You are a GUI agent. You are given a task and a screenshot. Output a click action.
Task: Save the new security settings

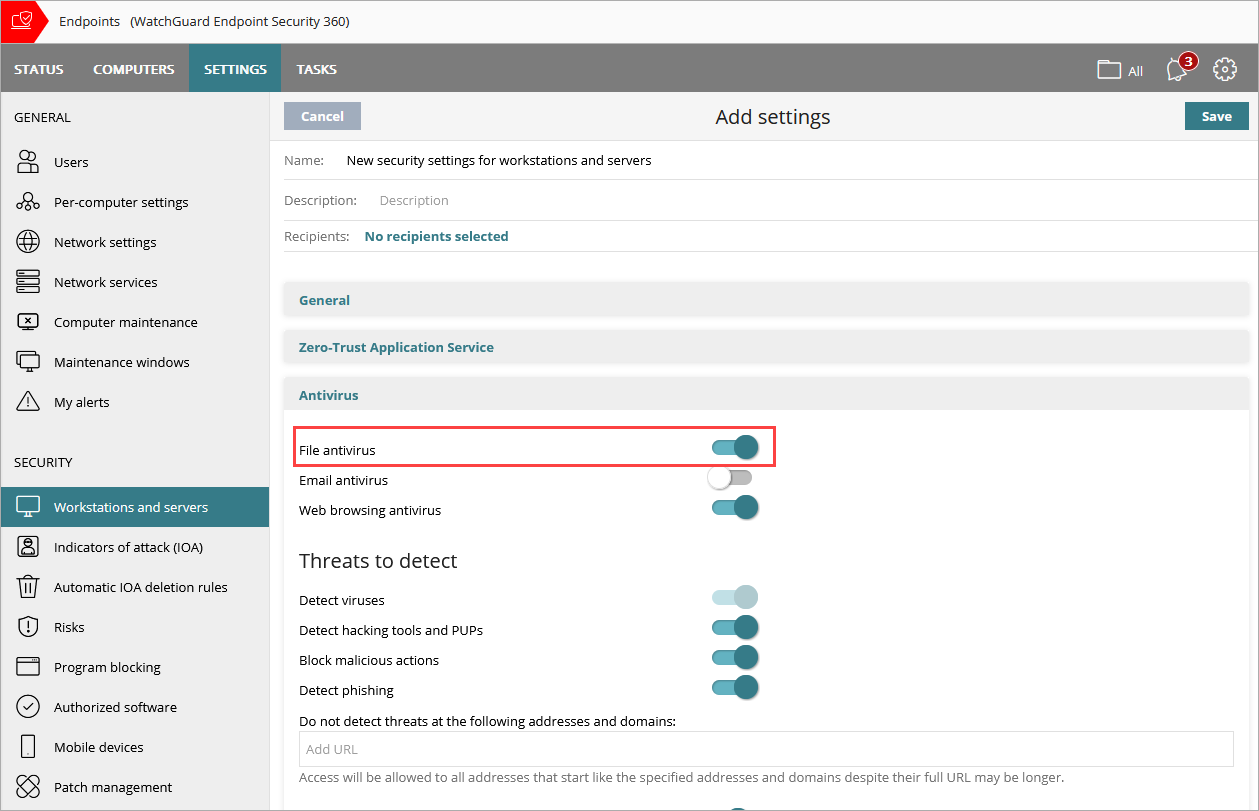coord(1216,115)
